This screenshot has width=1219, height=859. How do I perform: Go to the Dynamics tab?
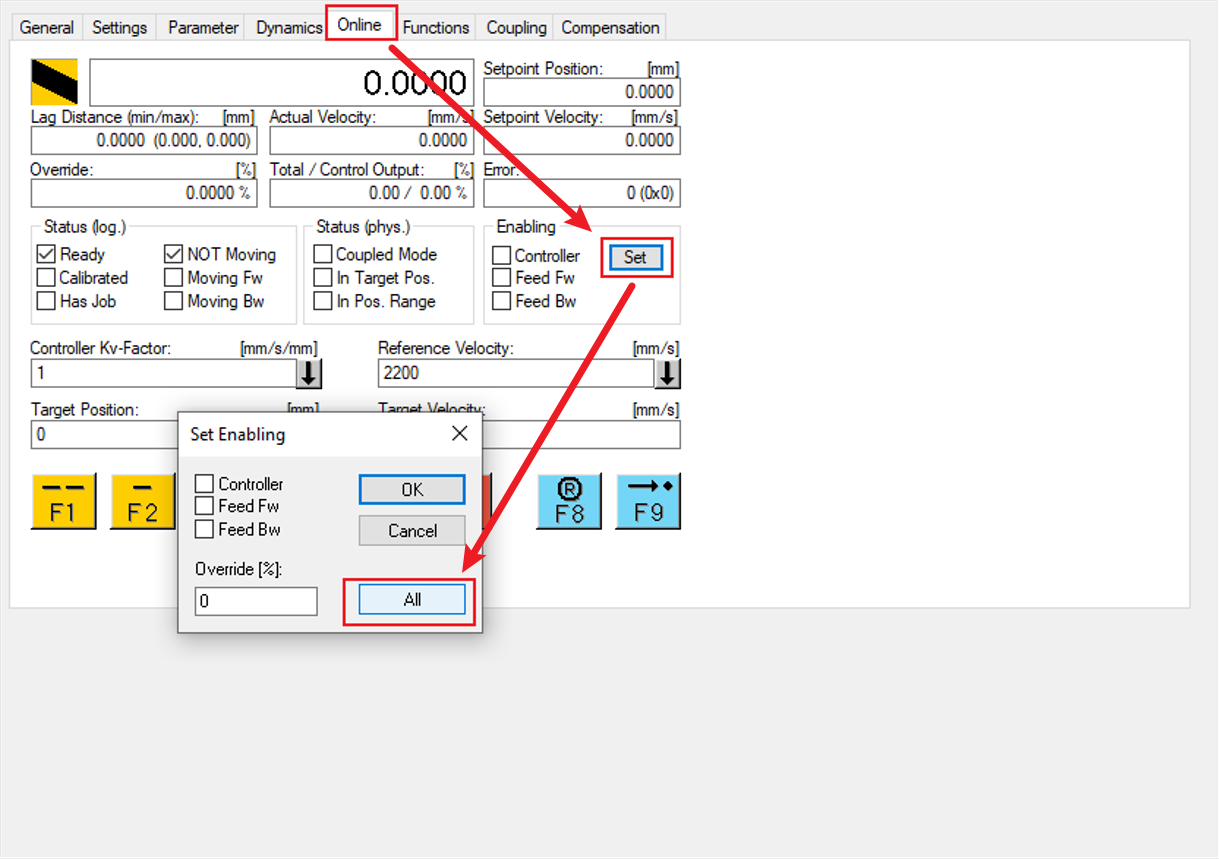[x=288, y=27]
